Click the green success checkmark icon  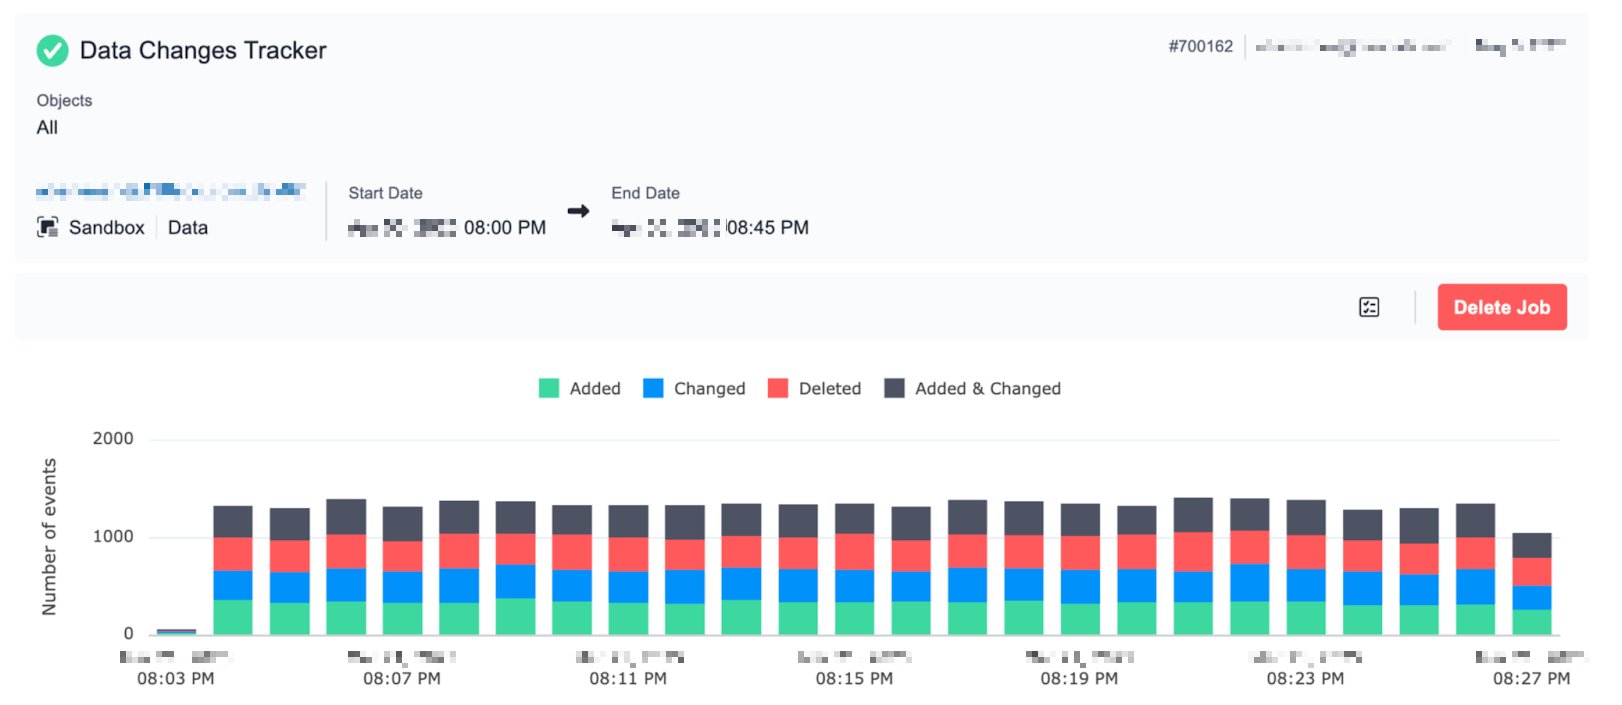pyautogui.click(x=52, y=50)
